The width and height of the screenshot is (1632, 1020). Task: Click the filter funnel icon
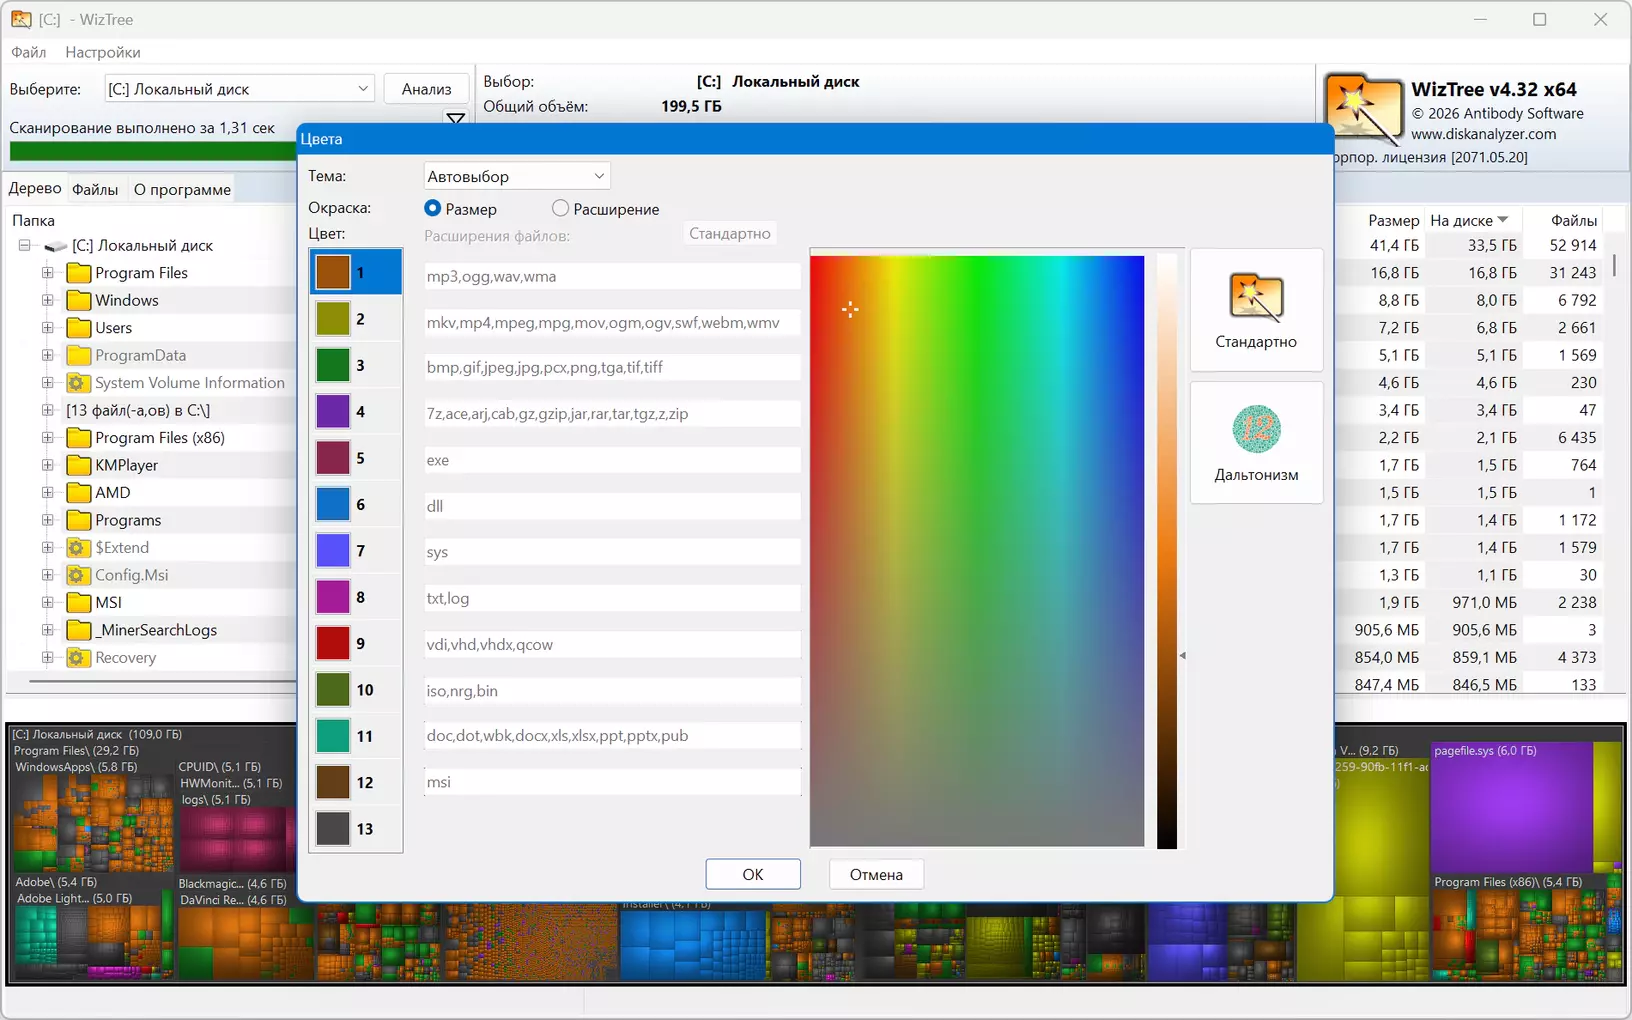456,119
